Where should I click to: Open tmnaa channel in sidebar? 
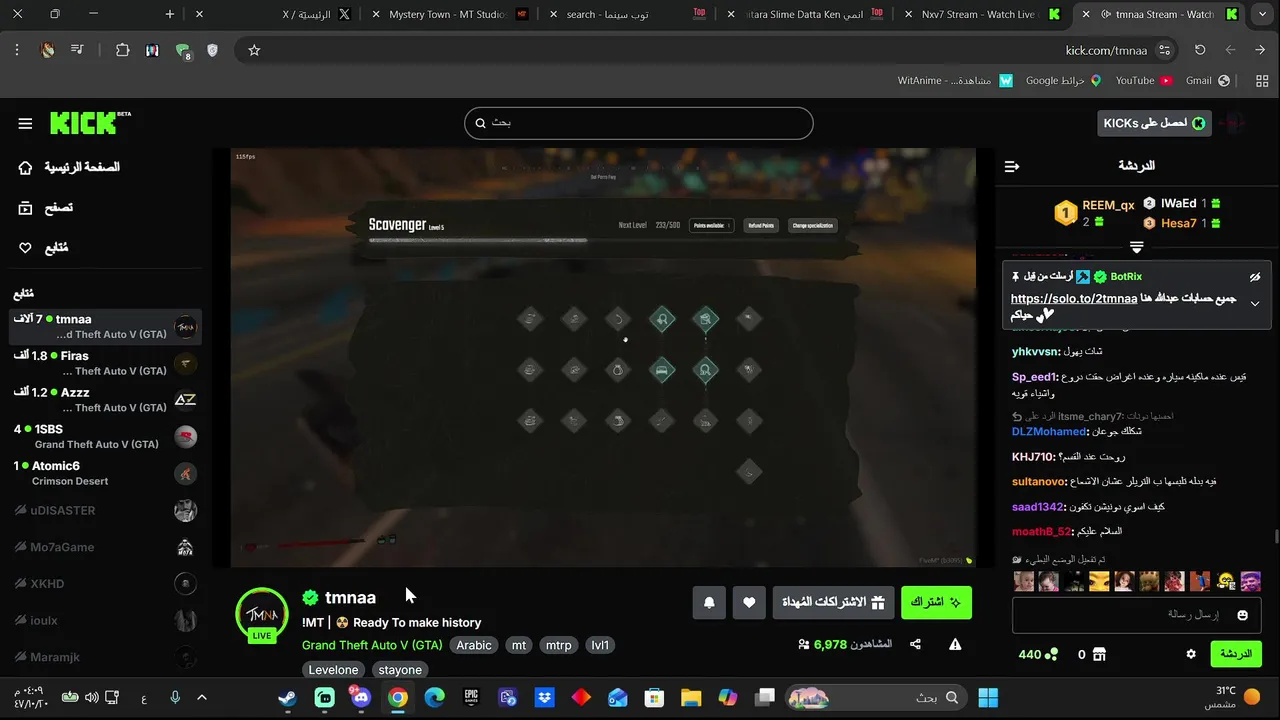coord(106,327)
